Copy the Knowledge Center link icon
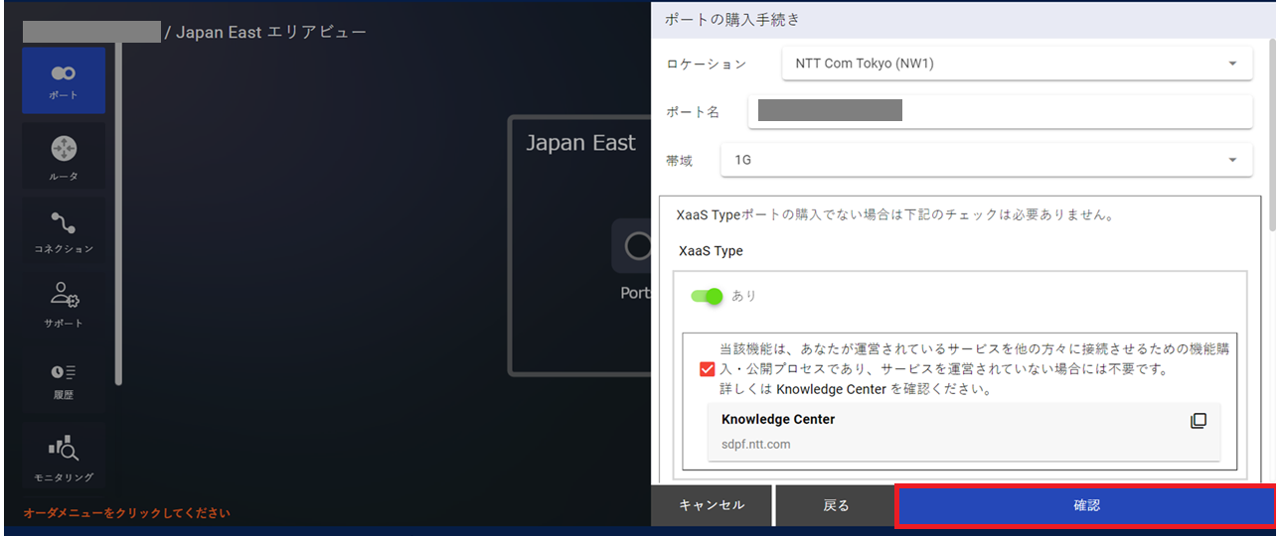 pyautogui.click(x=1198, y=421)
